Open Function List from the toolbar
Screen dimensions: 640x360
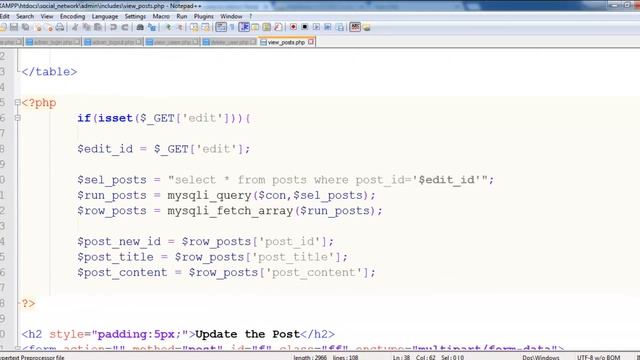tap(278, 27)
